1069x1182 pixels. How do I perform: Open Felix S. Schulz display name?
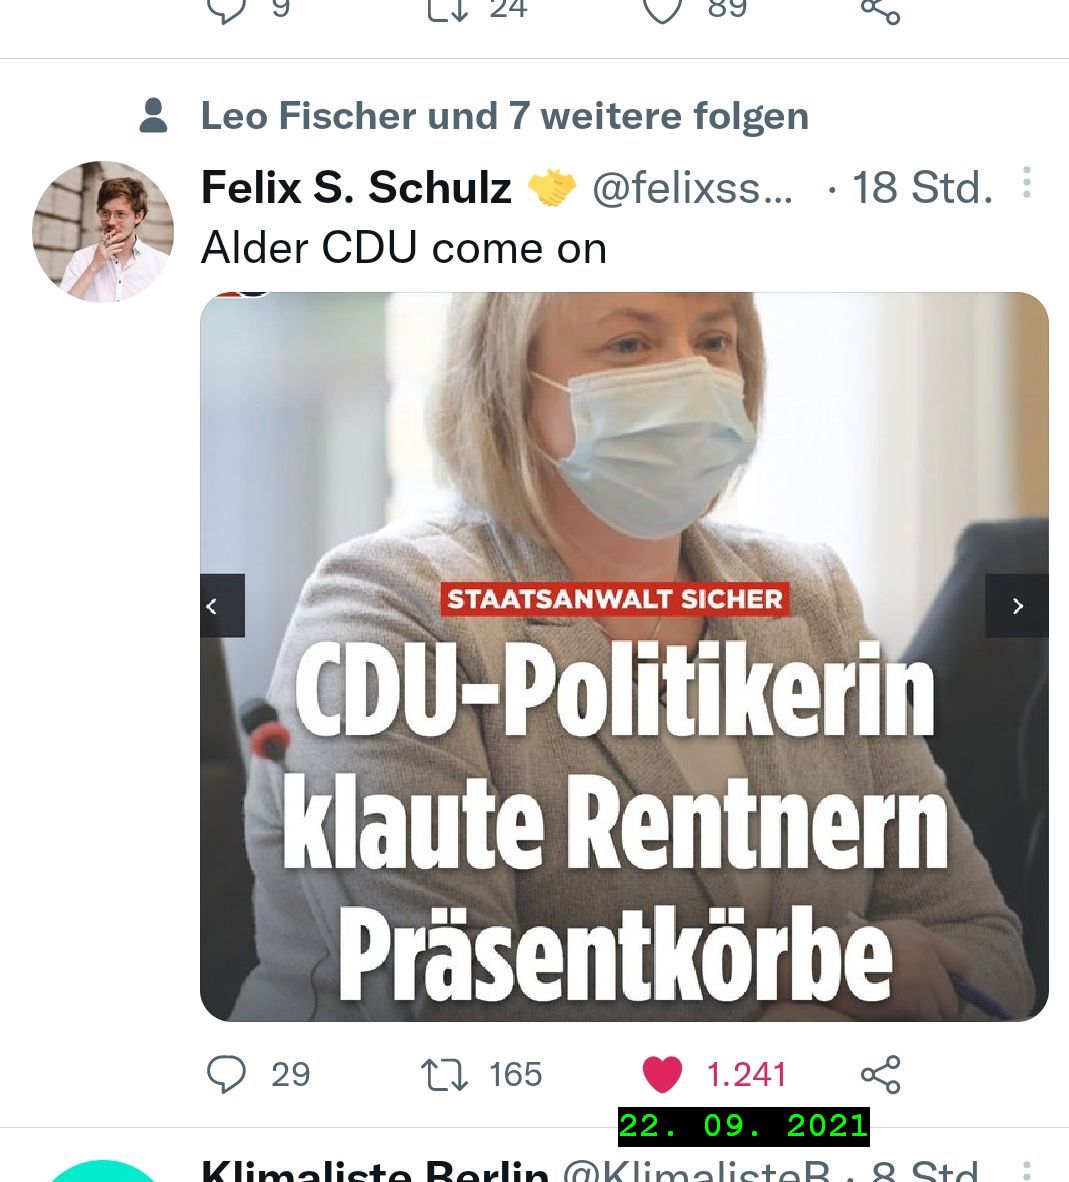pos(356,187)
